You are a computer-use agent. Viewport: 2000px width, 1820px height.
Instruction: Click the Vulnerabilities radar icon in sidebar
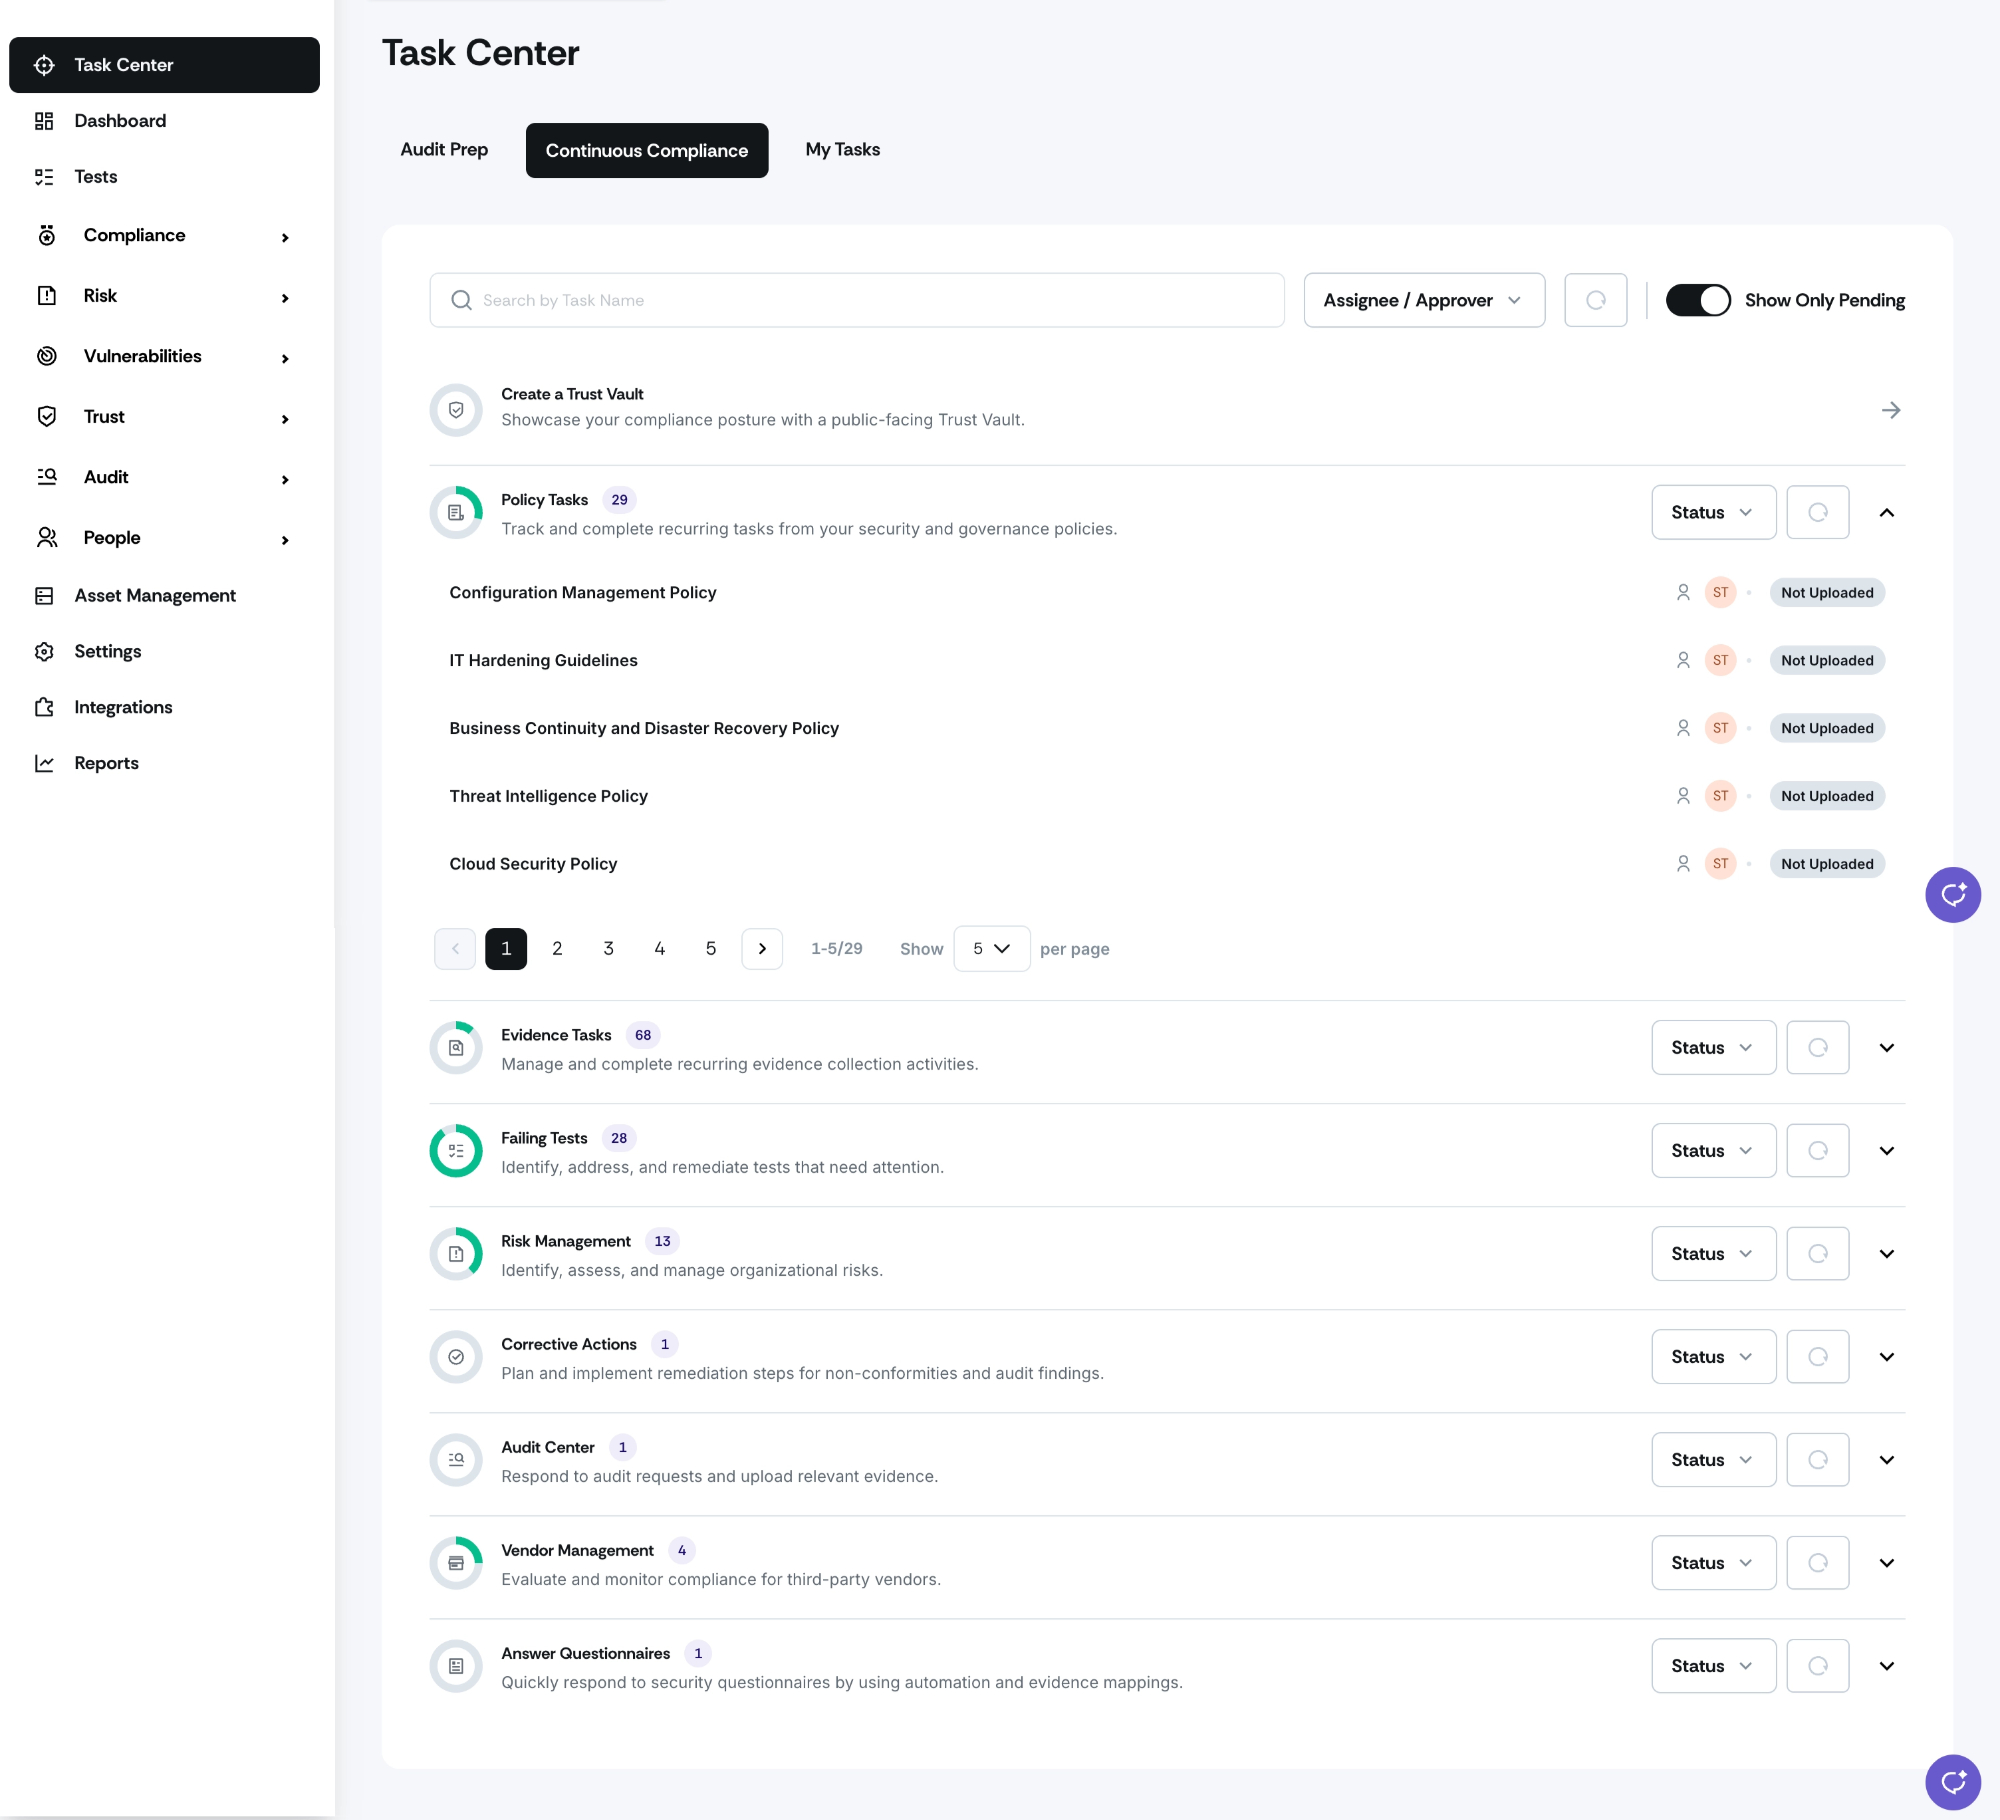click(x=47, y=356)
